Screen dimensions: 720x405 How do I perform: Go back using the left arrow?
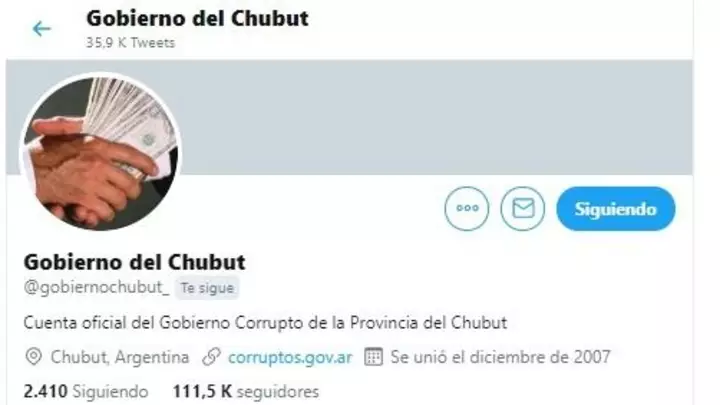pyautogui.click(x=41, y=29)
